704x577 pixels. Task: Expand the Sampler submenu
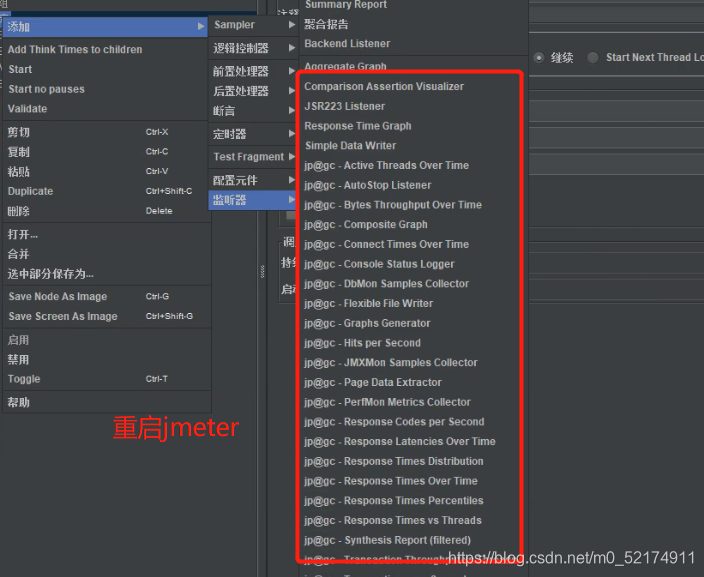pos(254,25)
